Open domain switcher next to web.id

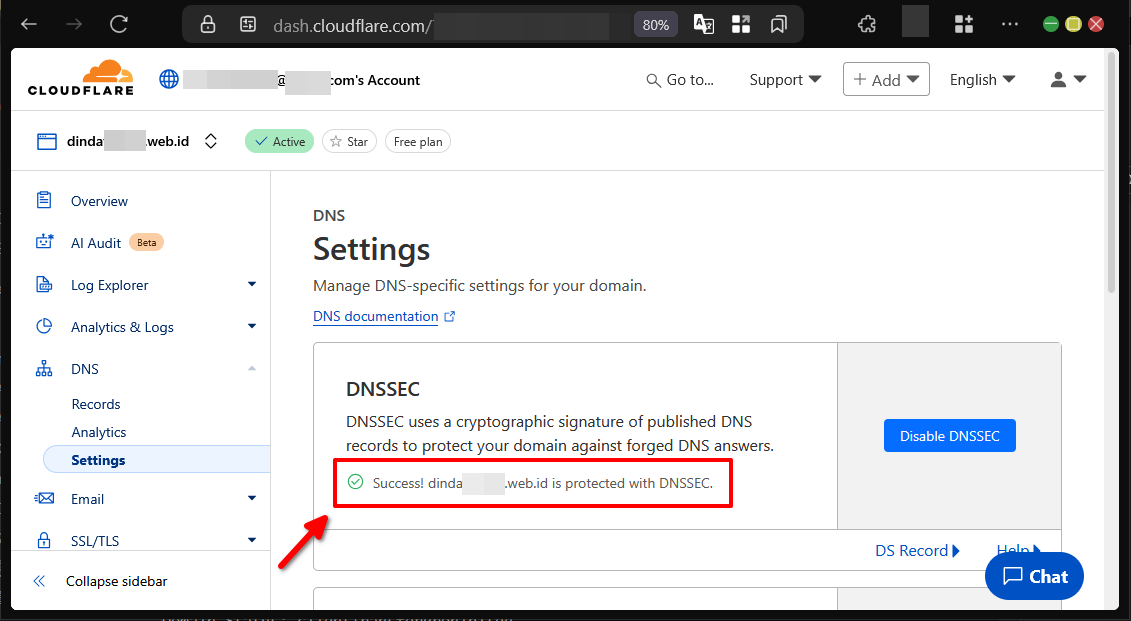(x=211, y=141)
